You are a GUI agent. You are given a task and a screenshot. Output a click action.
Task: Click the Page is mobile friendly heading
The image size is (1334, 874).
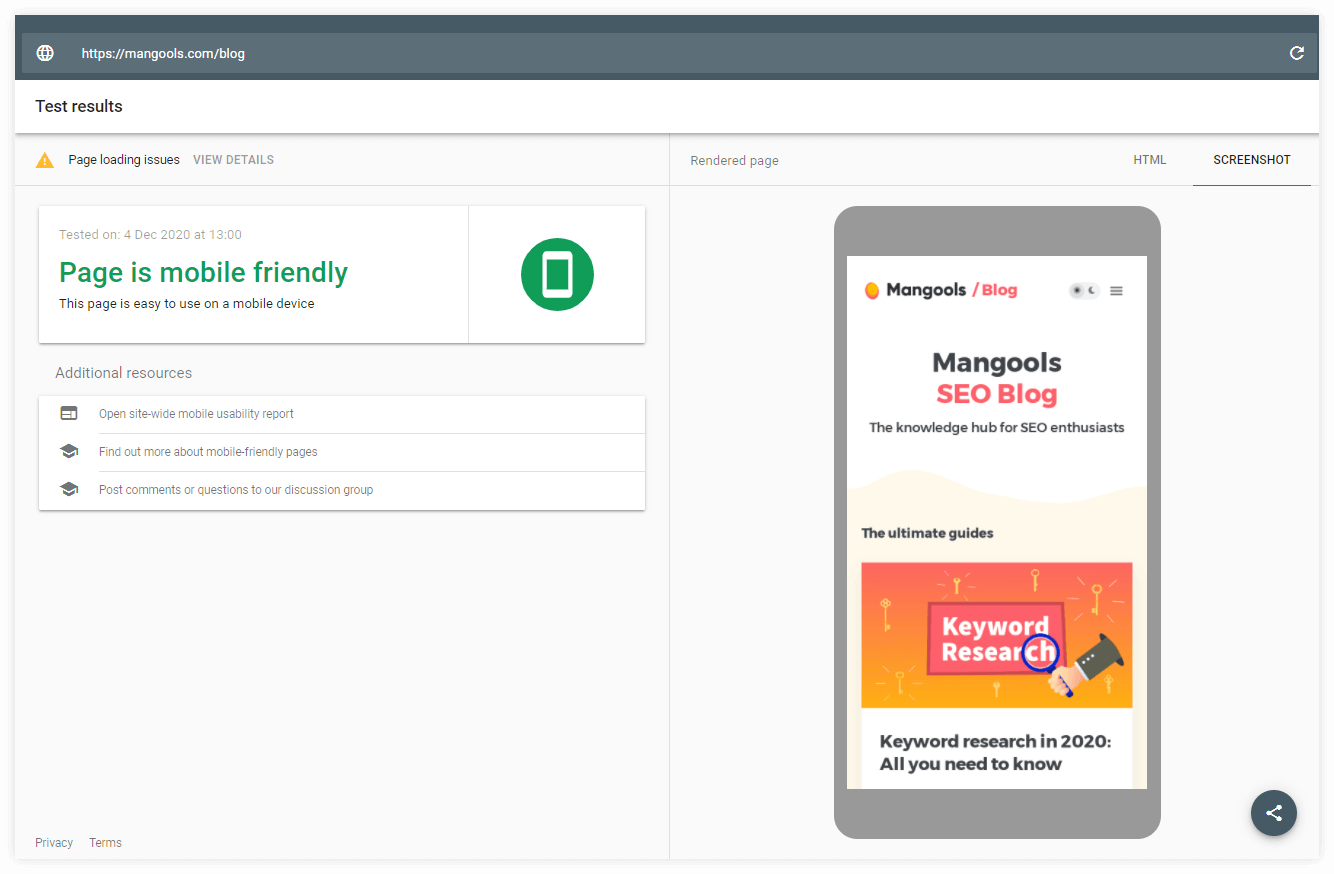[203, 272]
